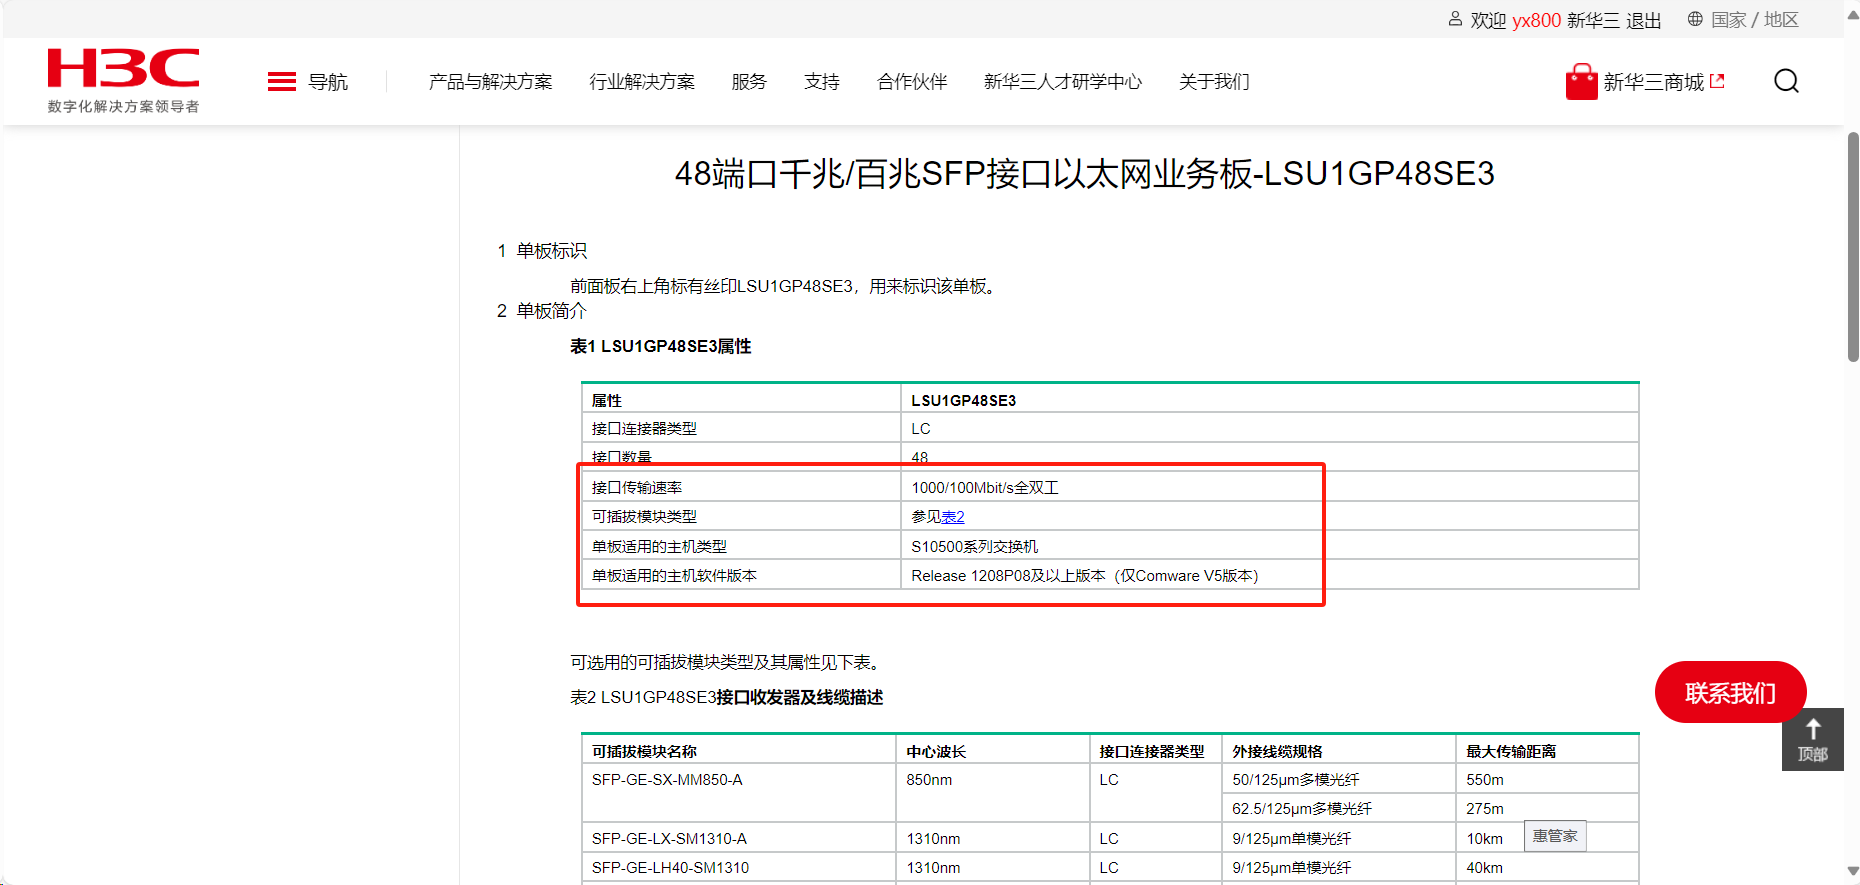Open the 新华三商城 link
This screenshot has height=885, width=1860.
pos(1654,82)
